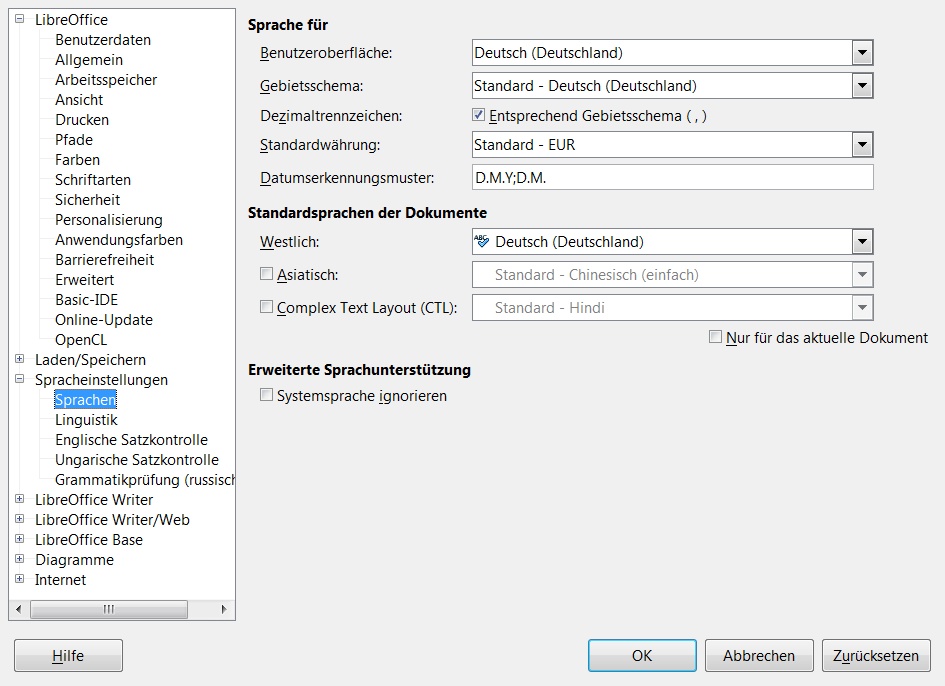Image resolution: width=945 pixels, height=686 pixels.
Task: Click the Laden/Speichern label
Action: coord(90,359)
